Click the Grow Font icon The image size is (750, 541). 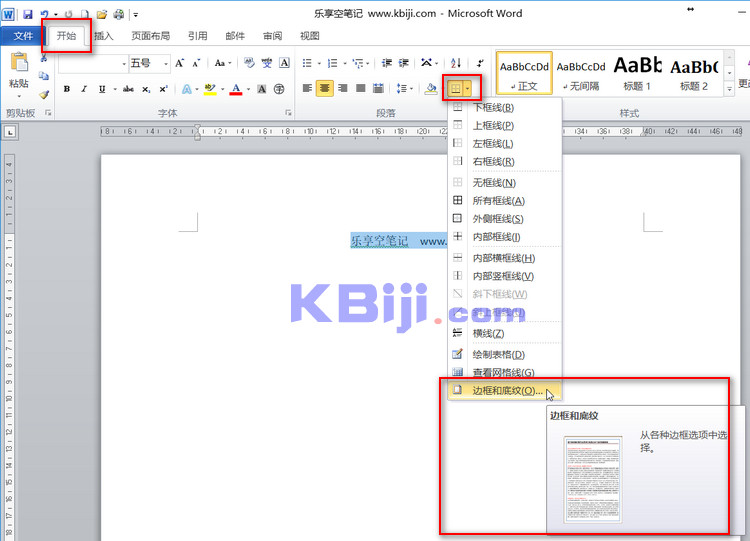179,63
